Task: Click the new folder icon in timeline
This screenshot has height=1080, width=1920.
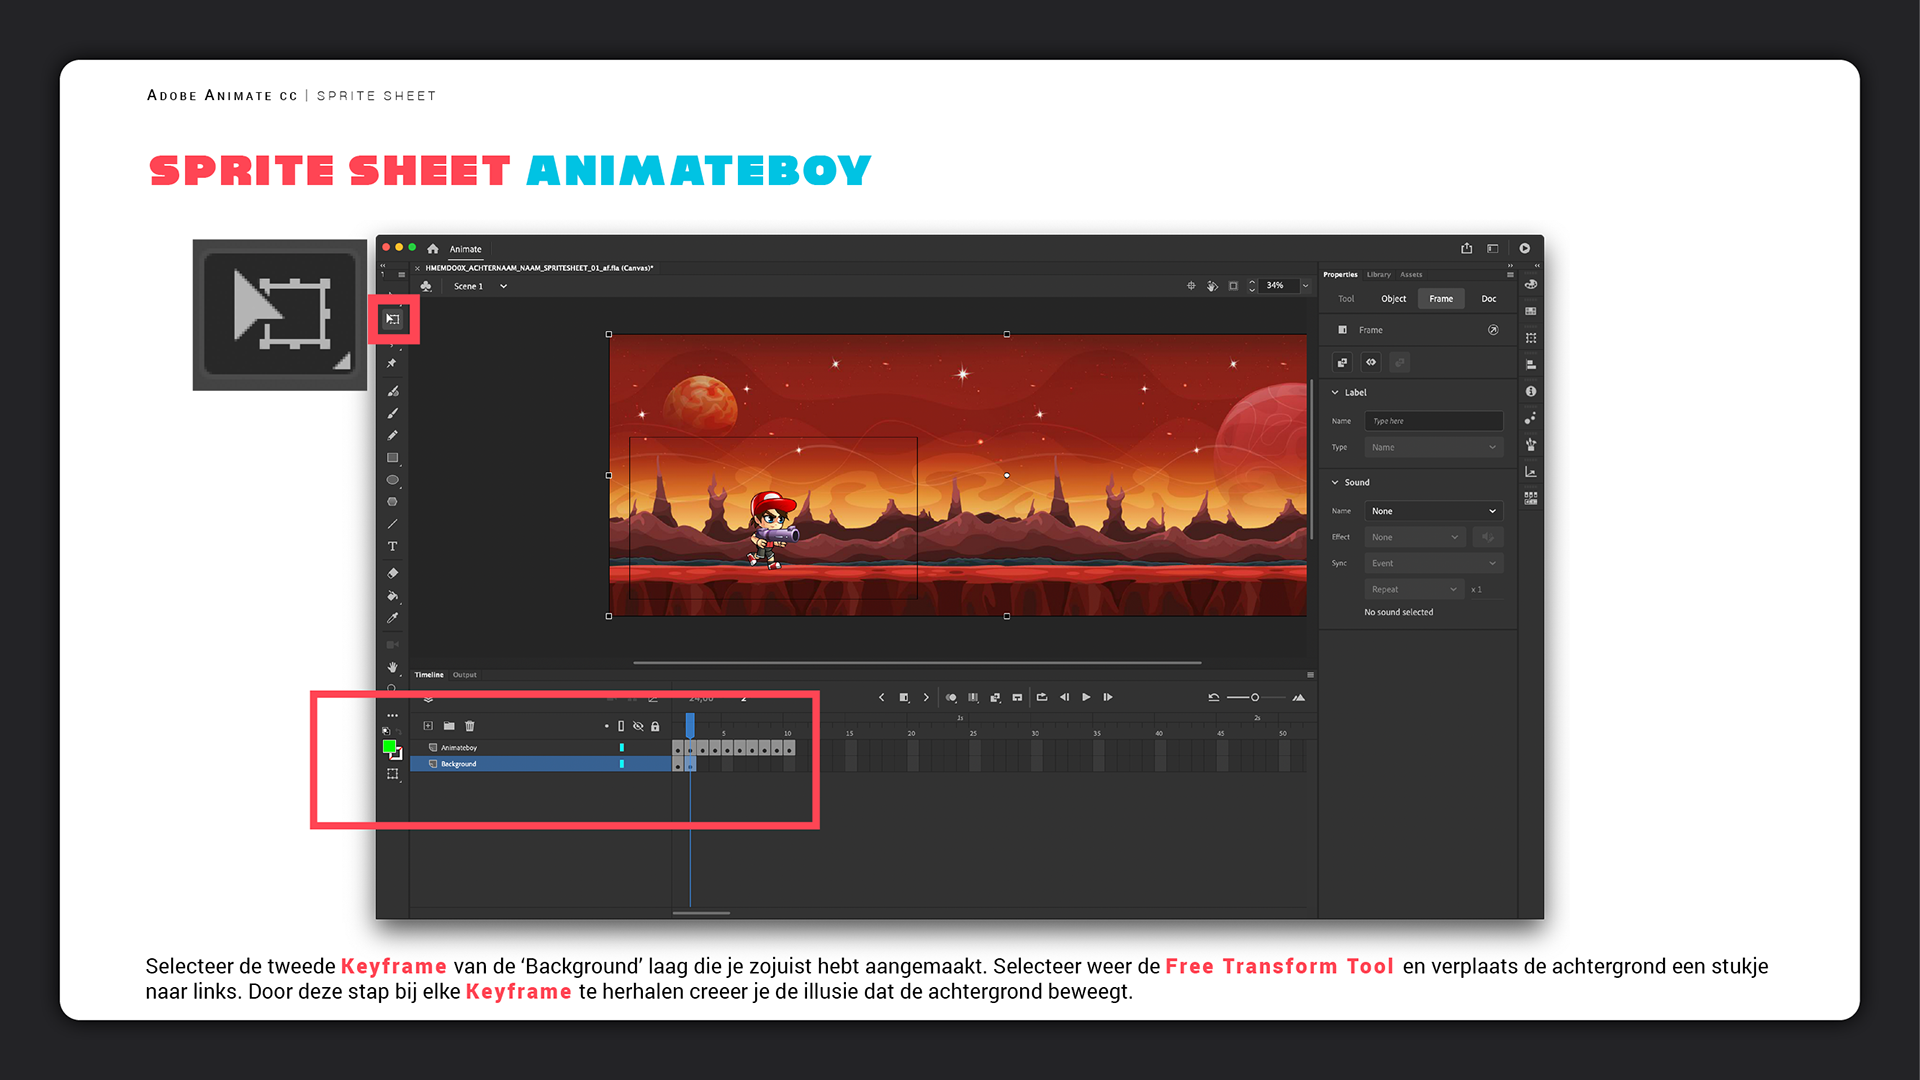Action: (x=449, y=726)
